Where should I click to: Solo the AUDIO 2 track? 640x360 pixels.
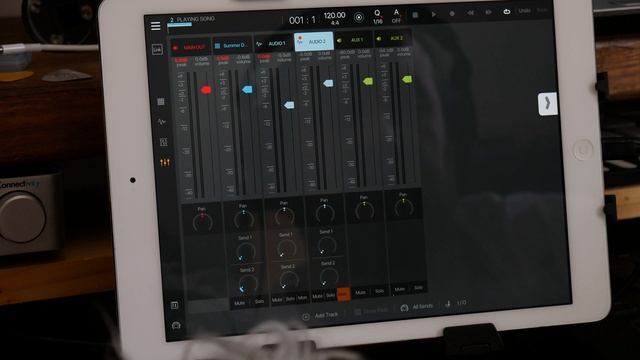tap(330, 295)
